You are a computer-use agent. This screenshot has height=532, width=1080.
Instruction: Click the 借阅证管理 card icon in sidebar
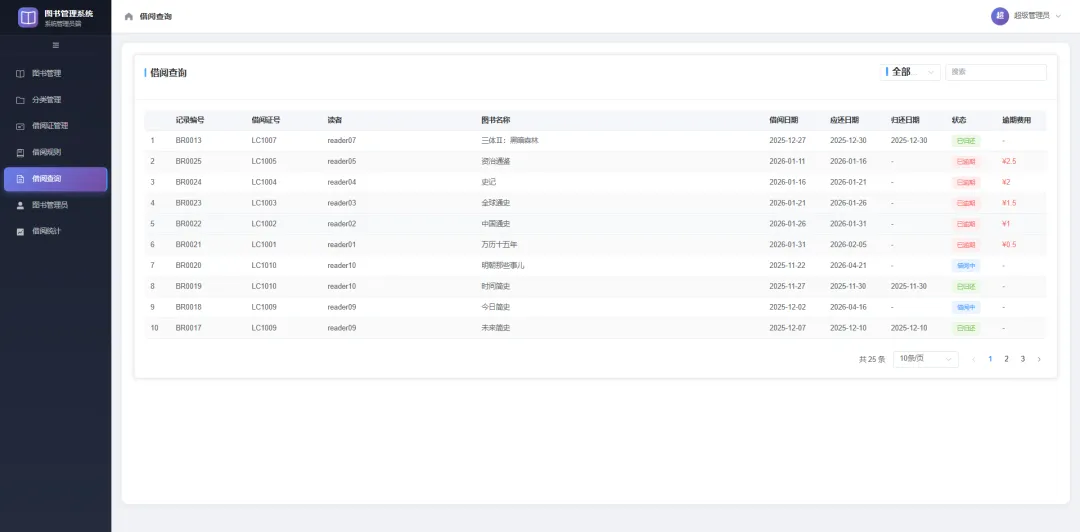pyautogui.click(x=20, y=126)
